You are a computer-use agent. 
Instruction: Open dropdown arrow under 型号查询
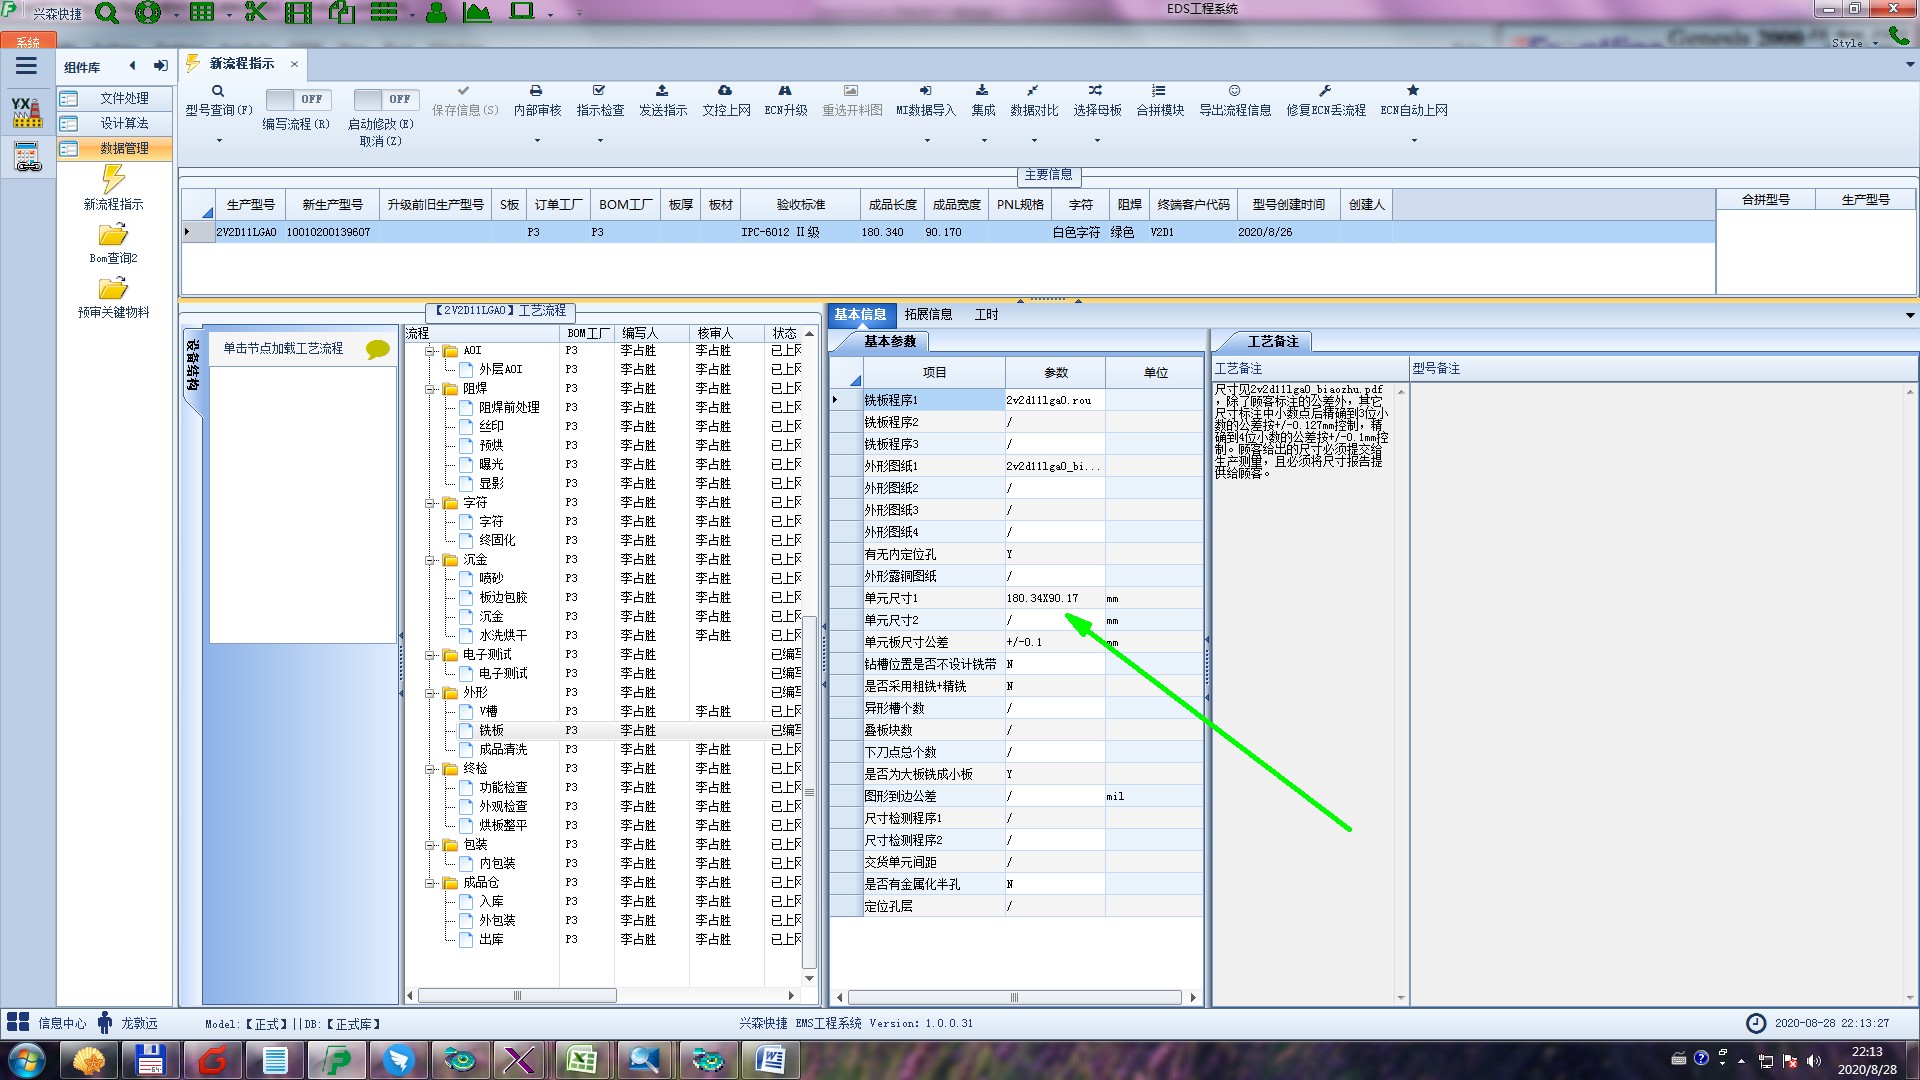[x=219, y=140]
